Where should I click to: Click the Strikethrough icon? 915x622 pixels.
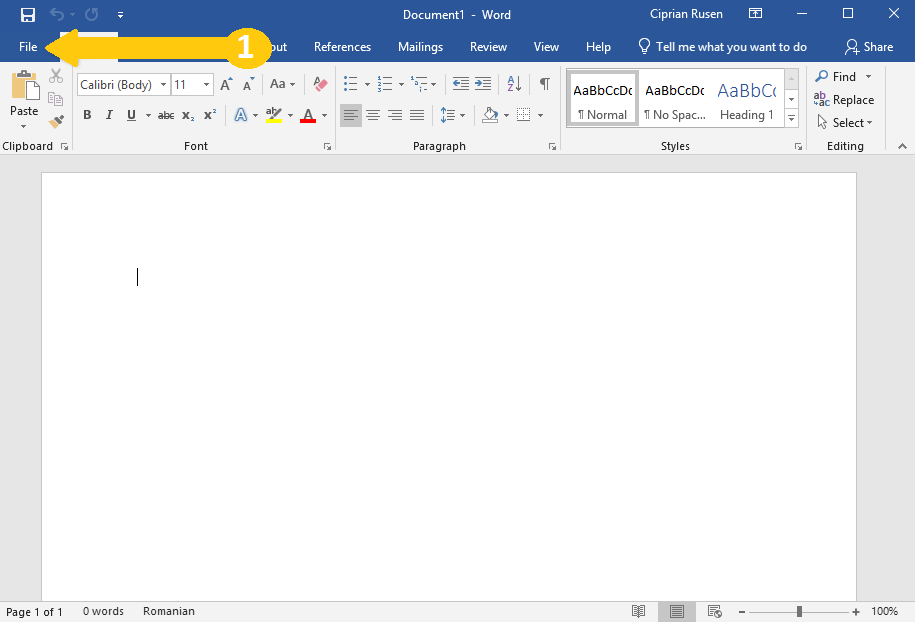(165, 115)
